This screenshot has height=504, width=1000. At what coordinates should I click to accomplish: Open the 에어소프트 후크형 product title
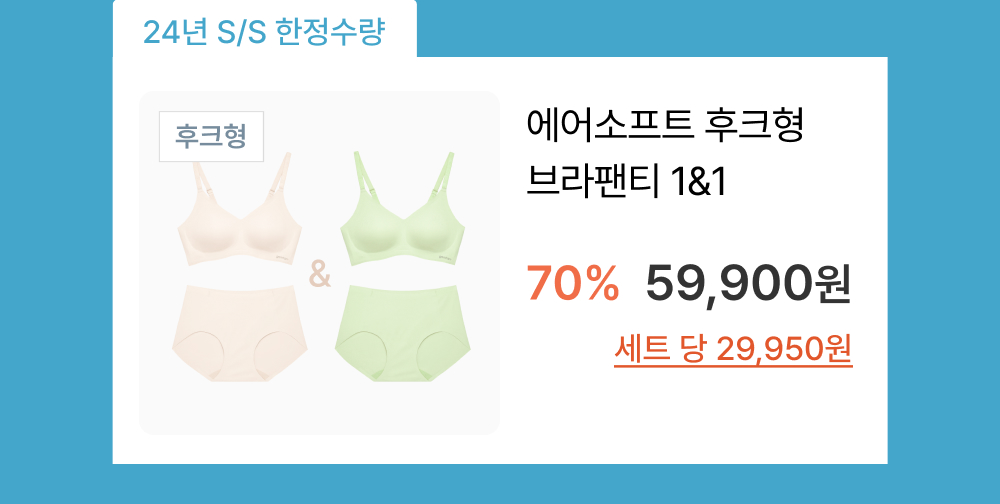click(664, 128)
